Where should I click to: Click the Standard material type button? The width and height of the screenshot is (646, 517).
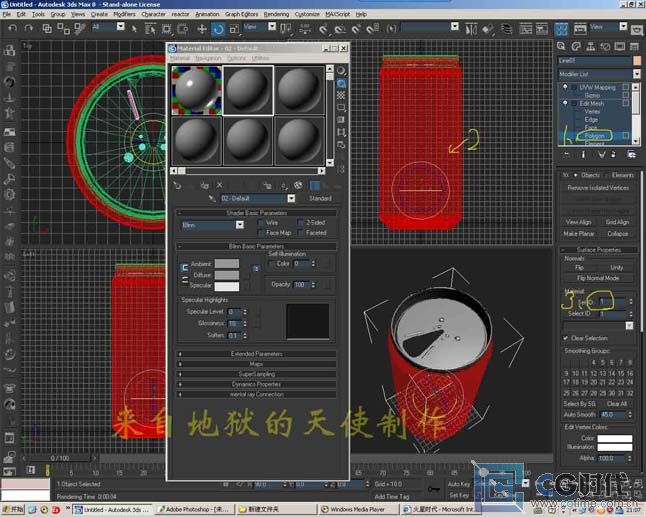(320, 199)
